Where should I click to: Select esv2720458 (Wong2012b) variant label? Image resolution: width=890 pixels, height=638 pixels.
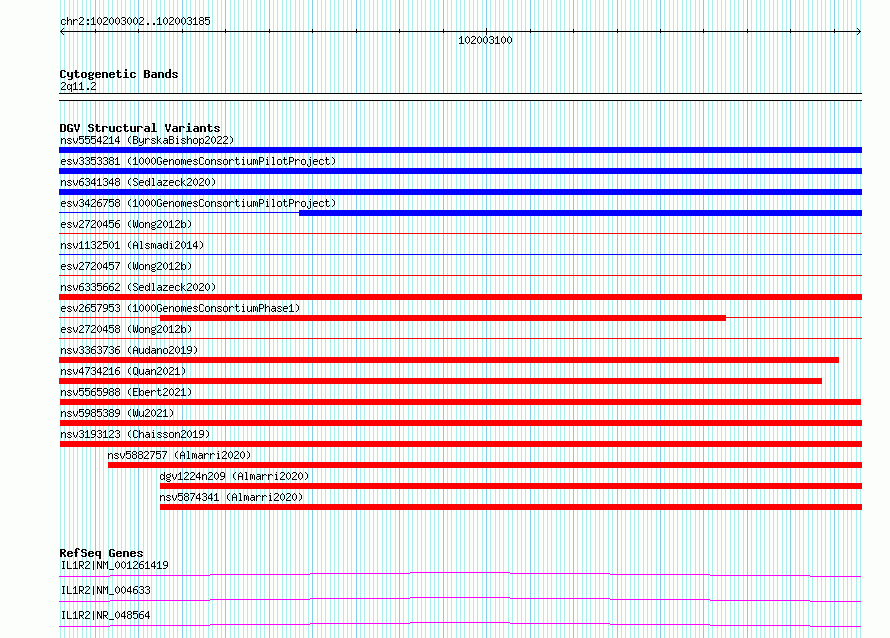(x=126, y=329)
